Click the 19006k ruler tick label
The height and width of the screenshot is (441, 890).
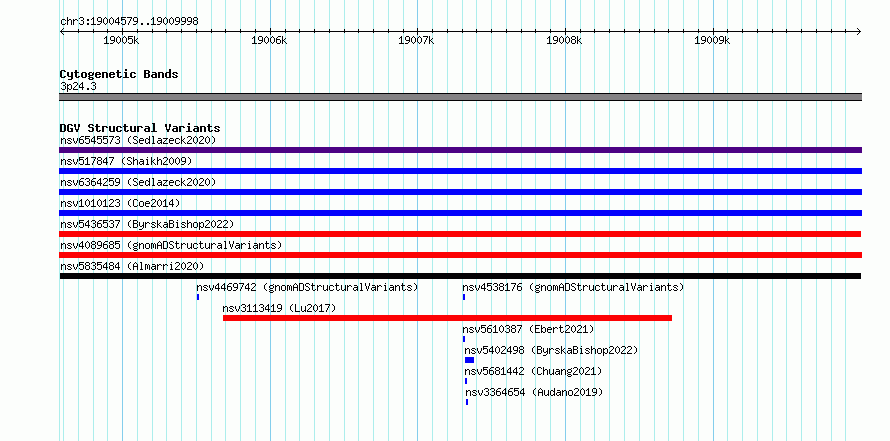point(269,40)
